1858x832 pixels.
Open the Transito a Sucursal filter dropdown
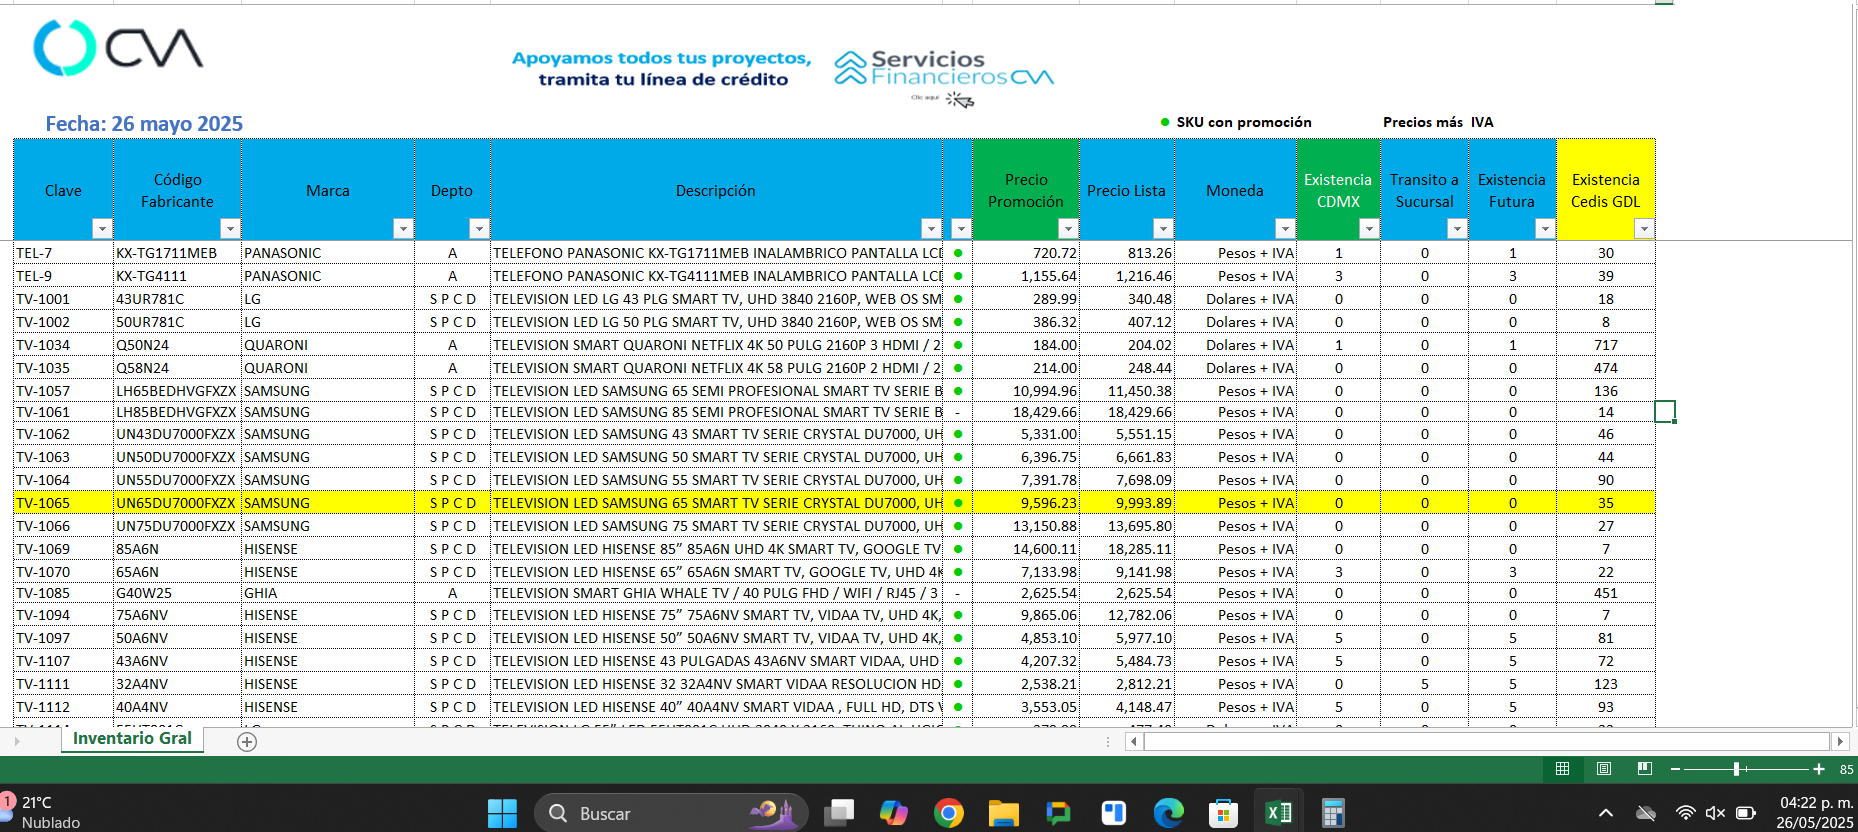(x=1457, y=229)
